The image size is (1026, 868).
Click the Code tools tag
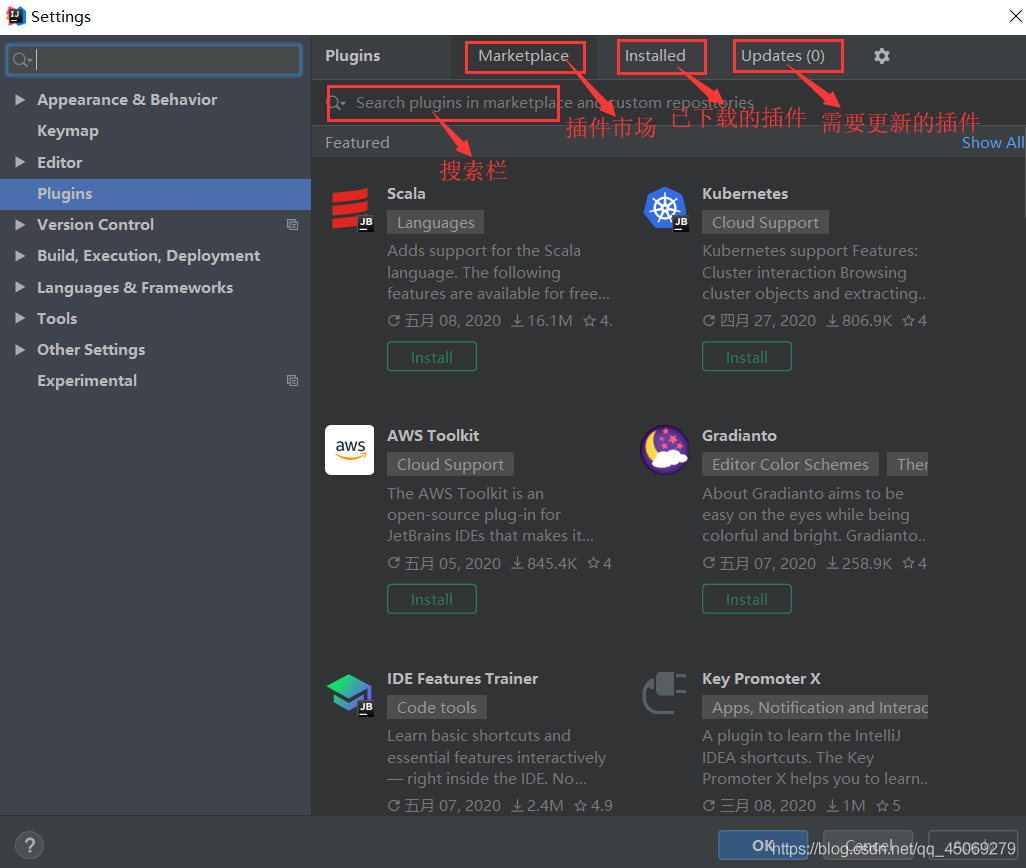pyautogui.click(x=436, y=707)
